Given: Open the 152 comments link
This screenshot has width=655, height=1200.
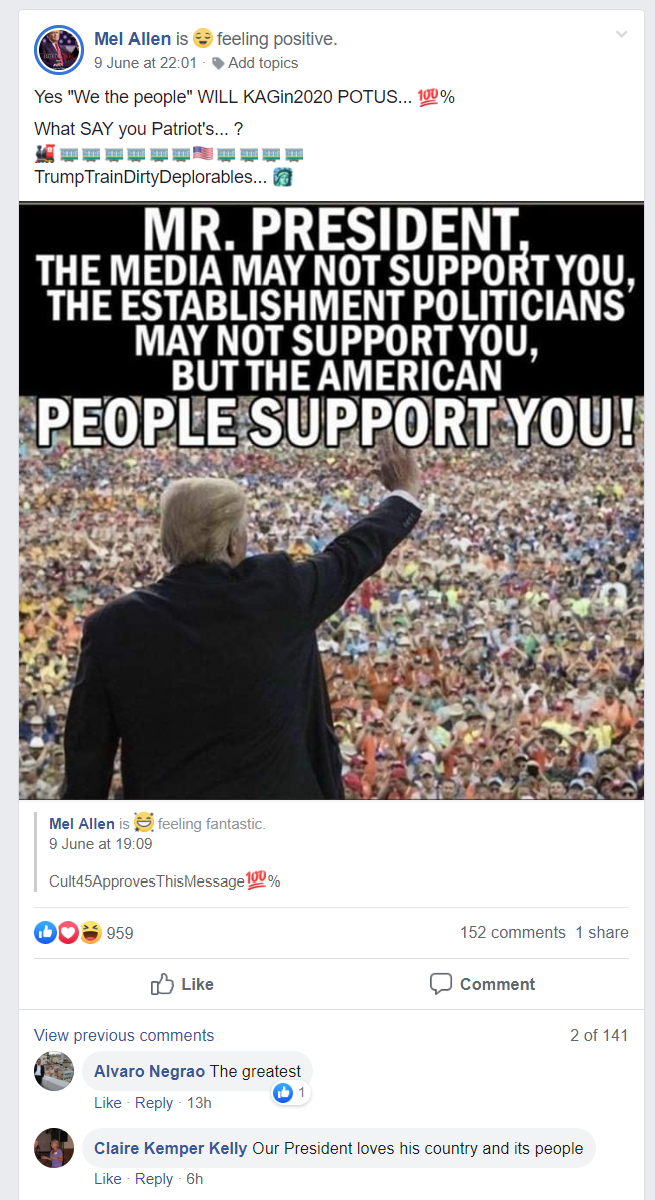Looking at the screenshot, I should pos(513,932).
